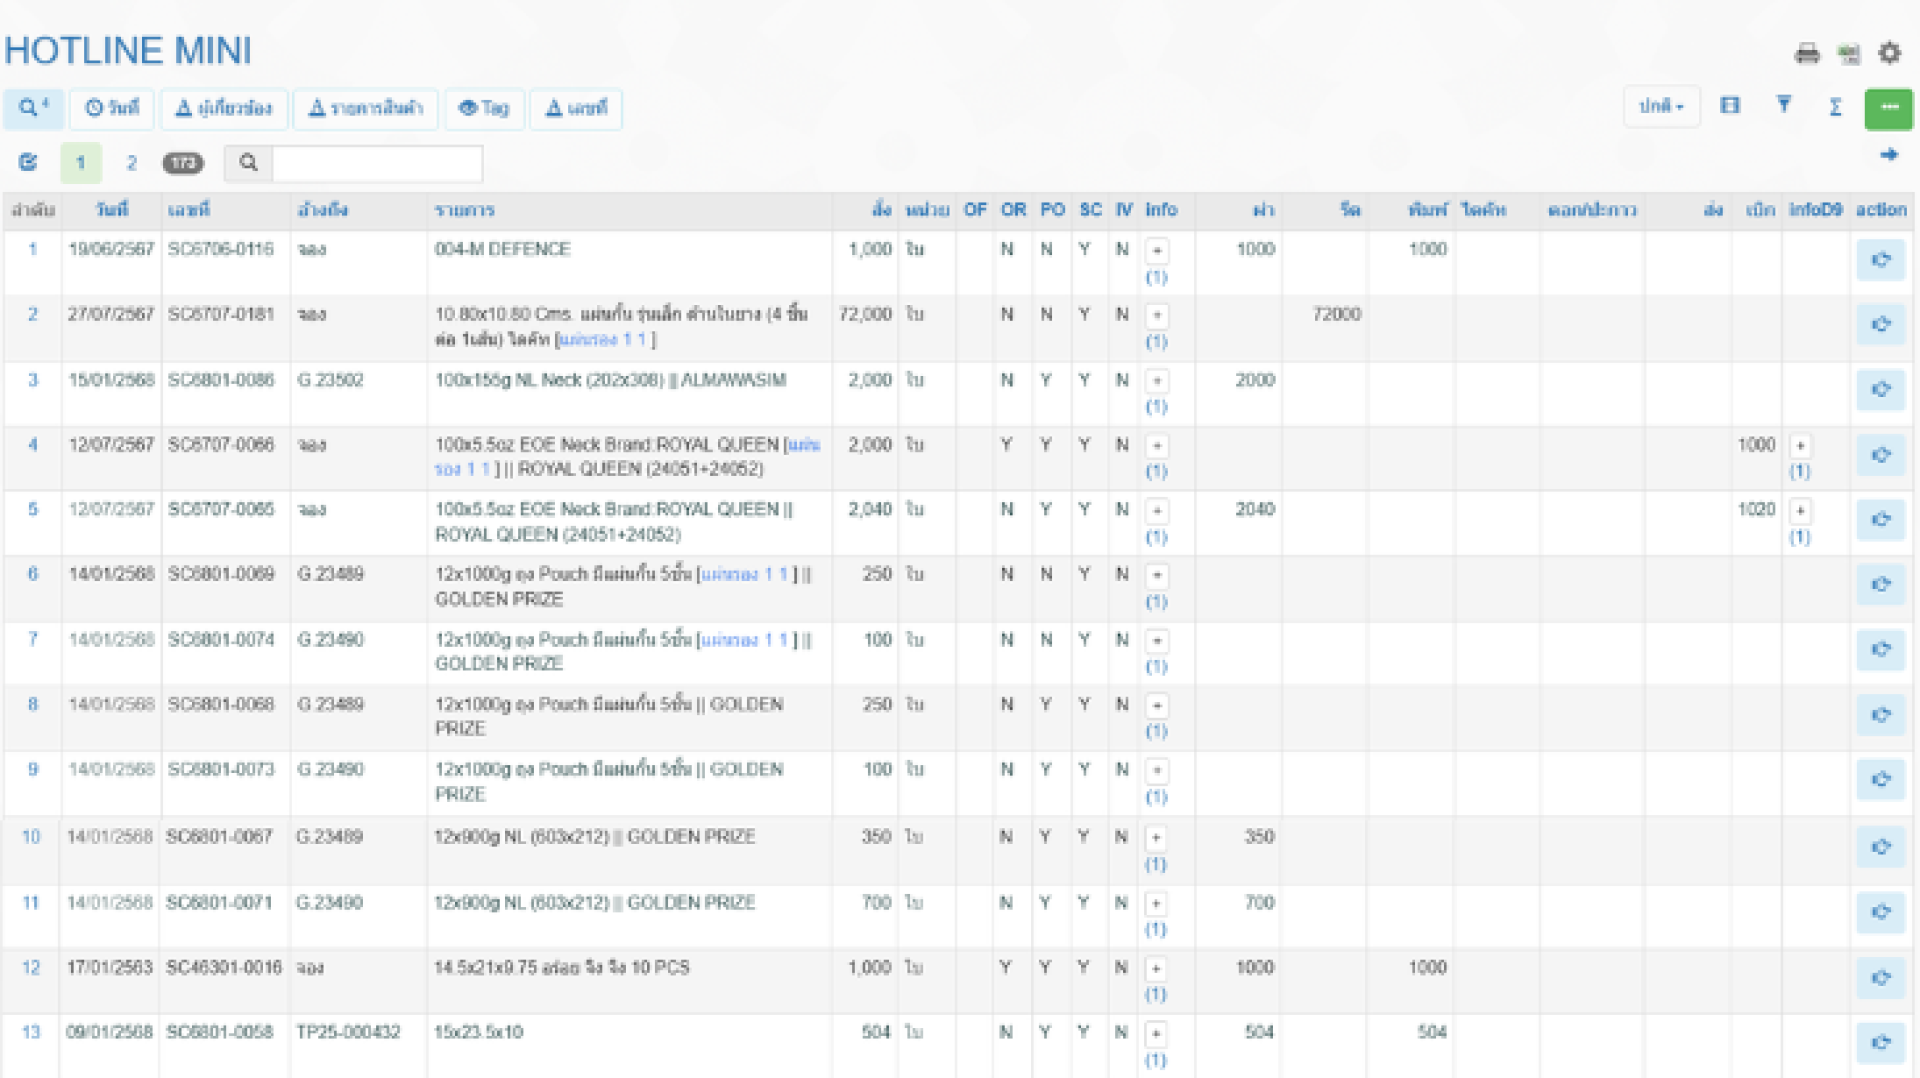This screenshot has height=1078, width=1920.
Task: Click the refresh icon beside page 1
Action: (x=28, y=162)
